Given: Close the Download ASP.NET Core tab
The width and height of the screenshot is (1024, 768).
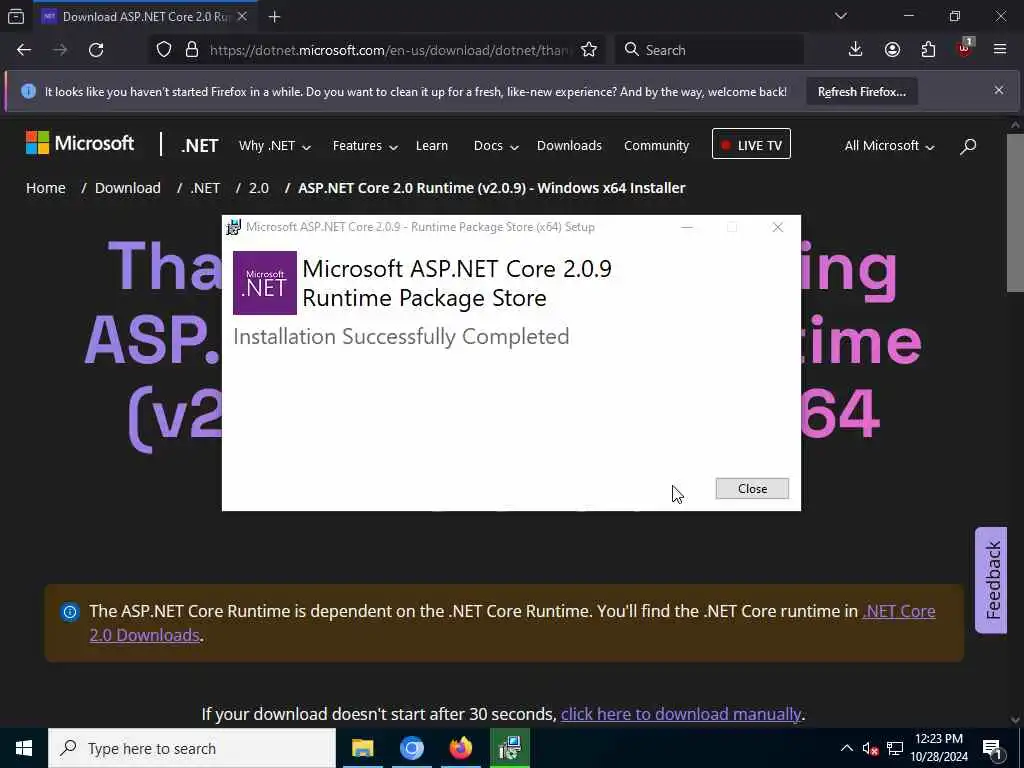Looking at the screenshot, I should click(242, 17).
